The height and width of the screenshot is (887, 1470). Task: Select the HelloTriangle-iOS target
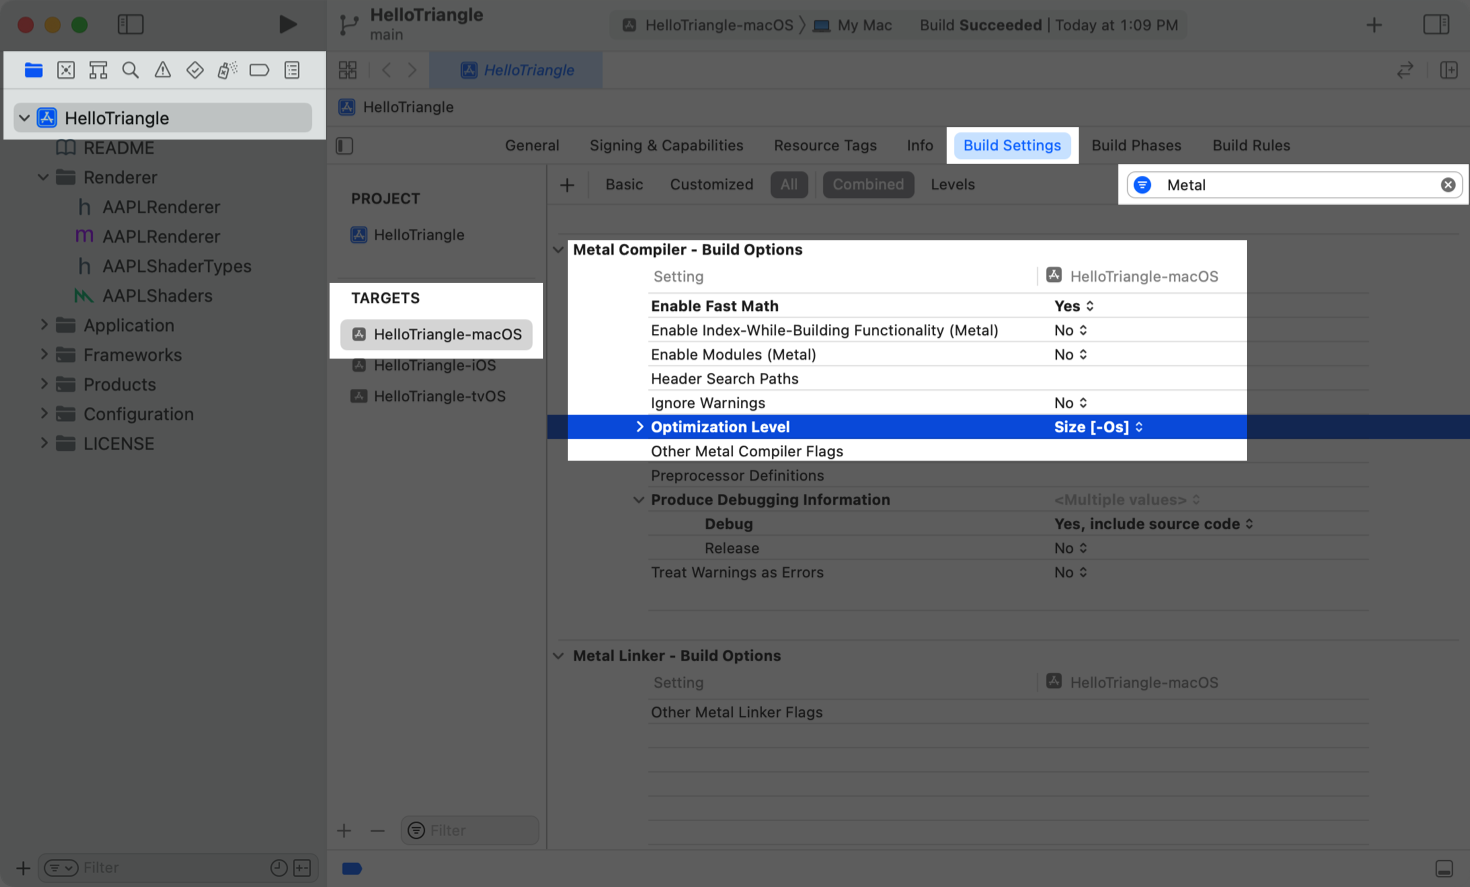point(434,365)
